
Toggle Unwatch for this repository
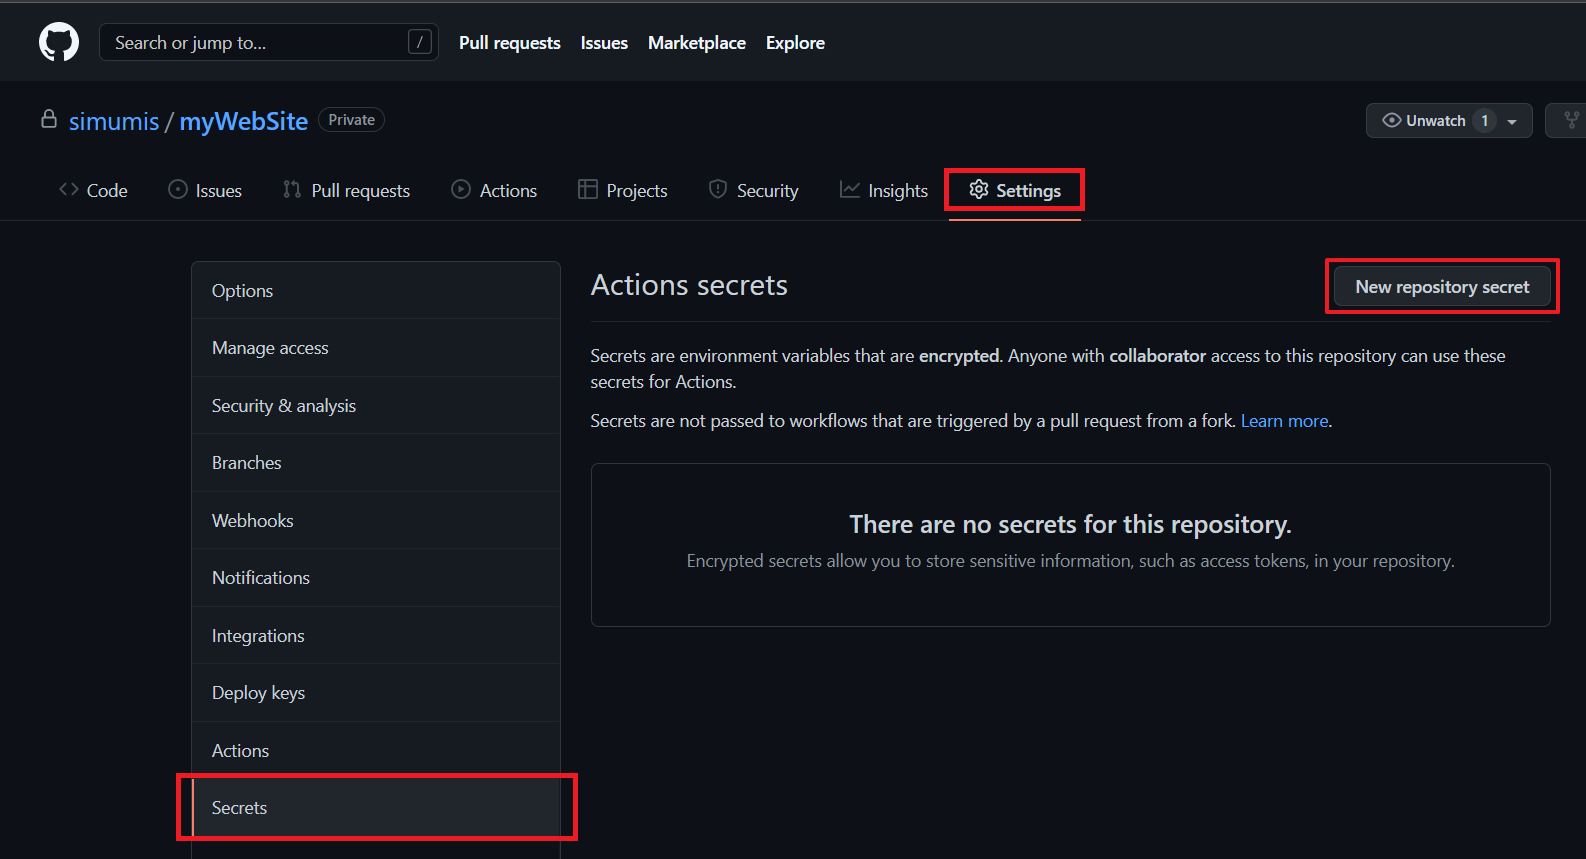[x=1425, y=120]
